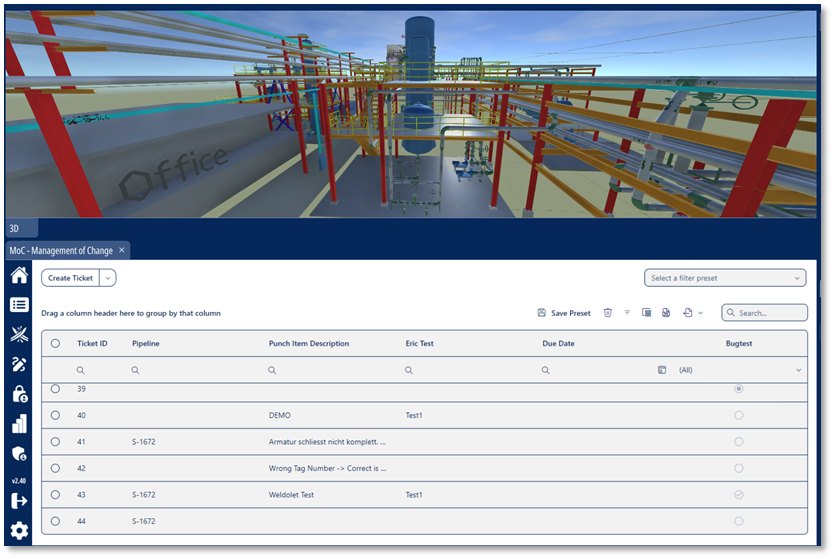Click the Eric Test filter magnifier icon
834x559 pixels.
click(408, 370)
